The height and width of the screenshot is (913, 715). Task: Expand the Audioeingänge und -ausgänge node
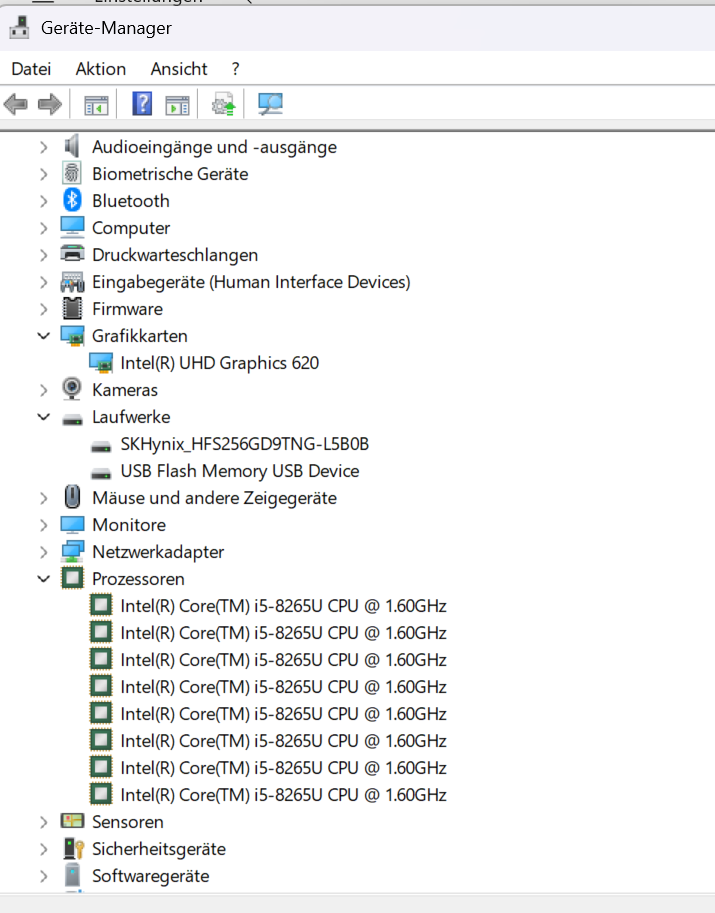(x=43, y=147)
